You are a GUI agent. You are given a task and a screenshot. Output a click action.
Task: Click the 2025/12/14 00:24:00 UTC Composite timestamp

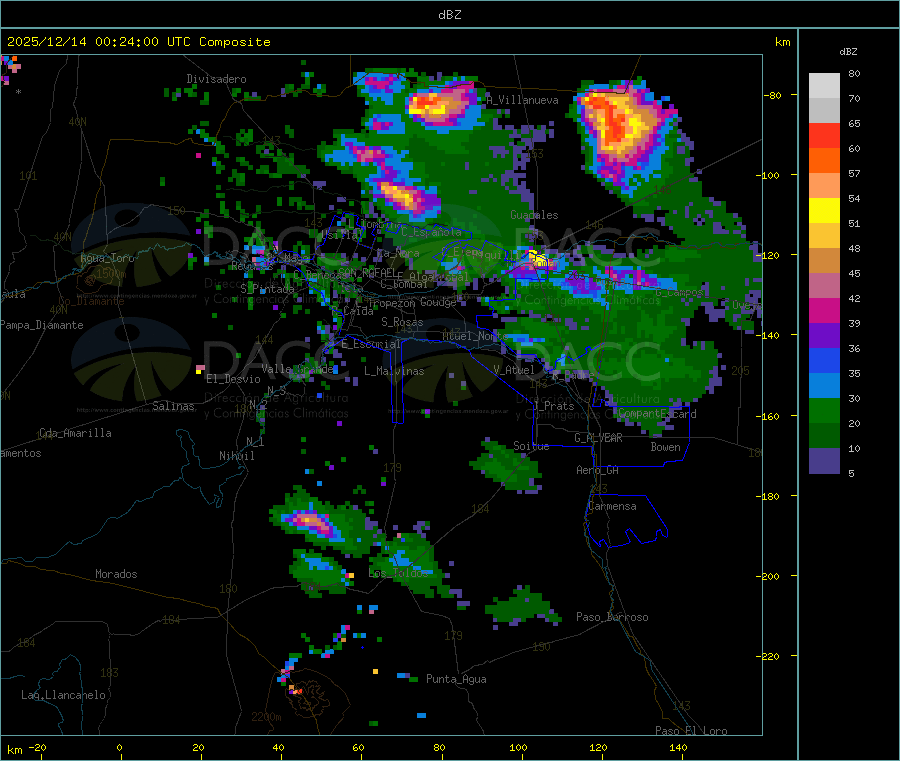(138, 42)
